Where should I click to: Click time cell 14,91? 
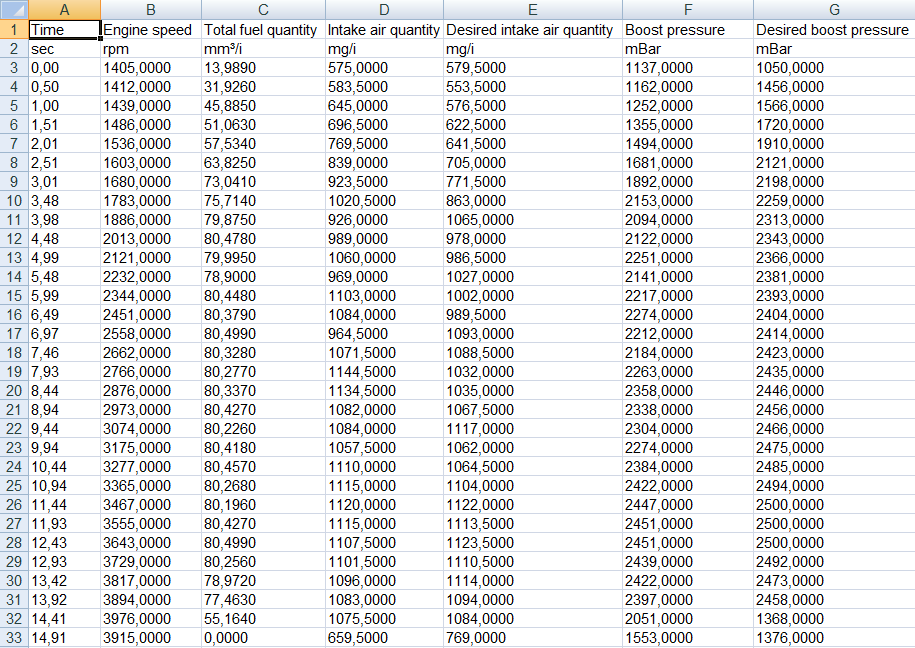click(64, 638)
